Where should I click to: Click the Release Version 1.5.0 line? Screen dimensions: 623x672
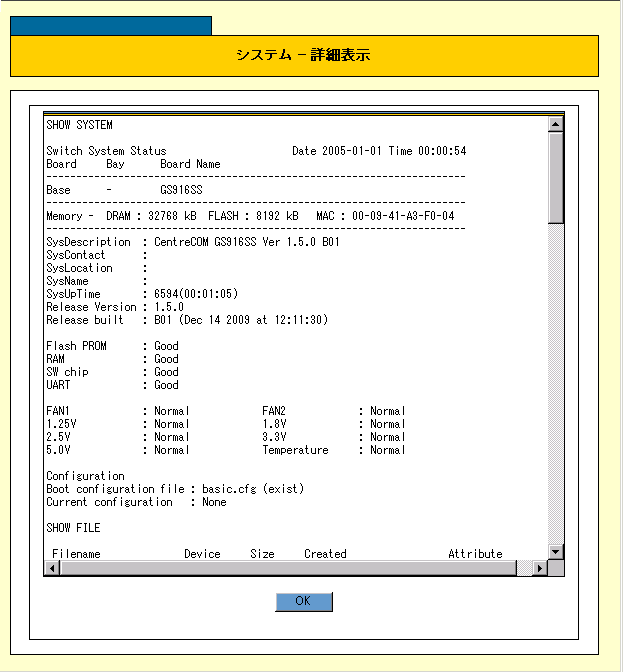point(115,307)
